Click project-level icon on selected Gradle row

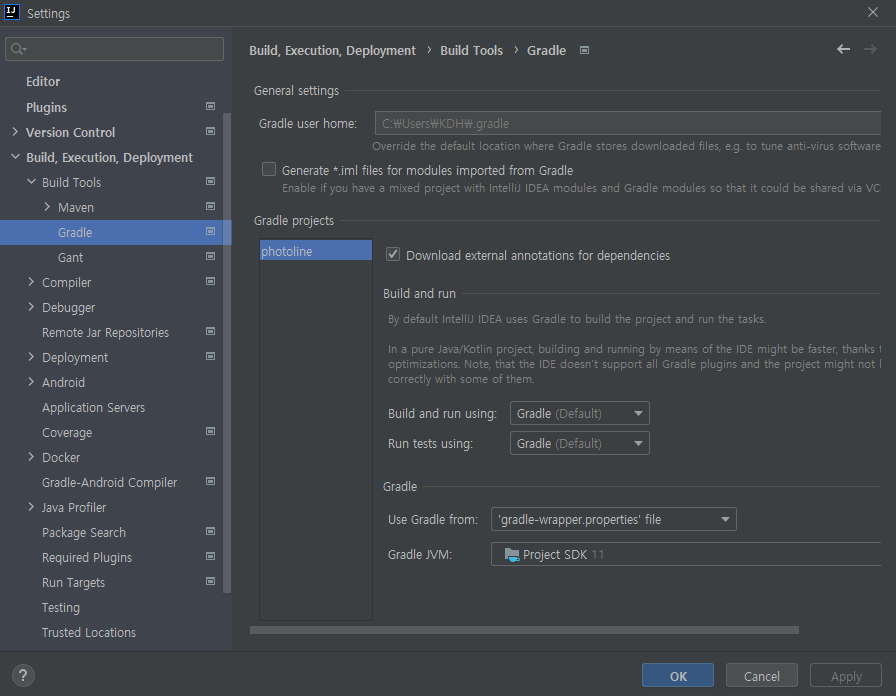210,231
